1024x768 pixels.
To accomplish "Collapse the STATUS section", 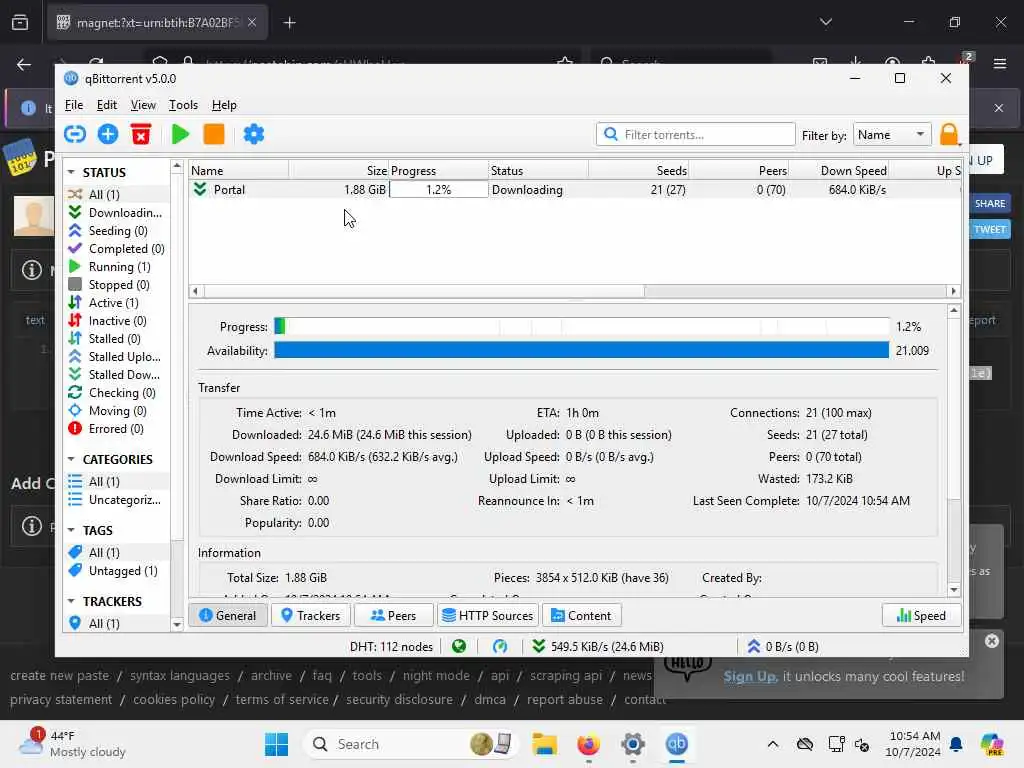I will 71,172.
